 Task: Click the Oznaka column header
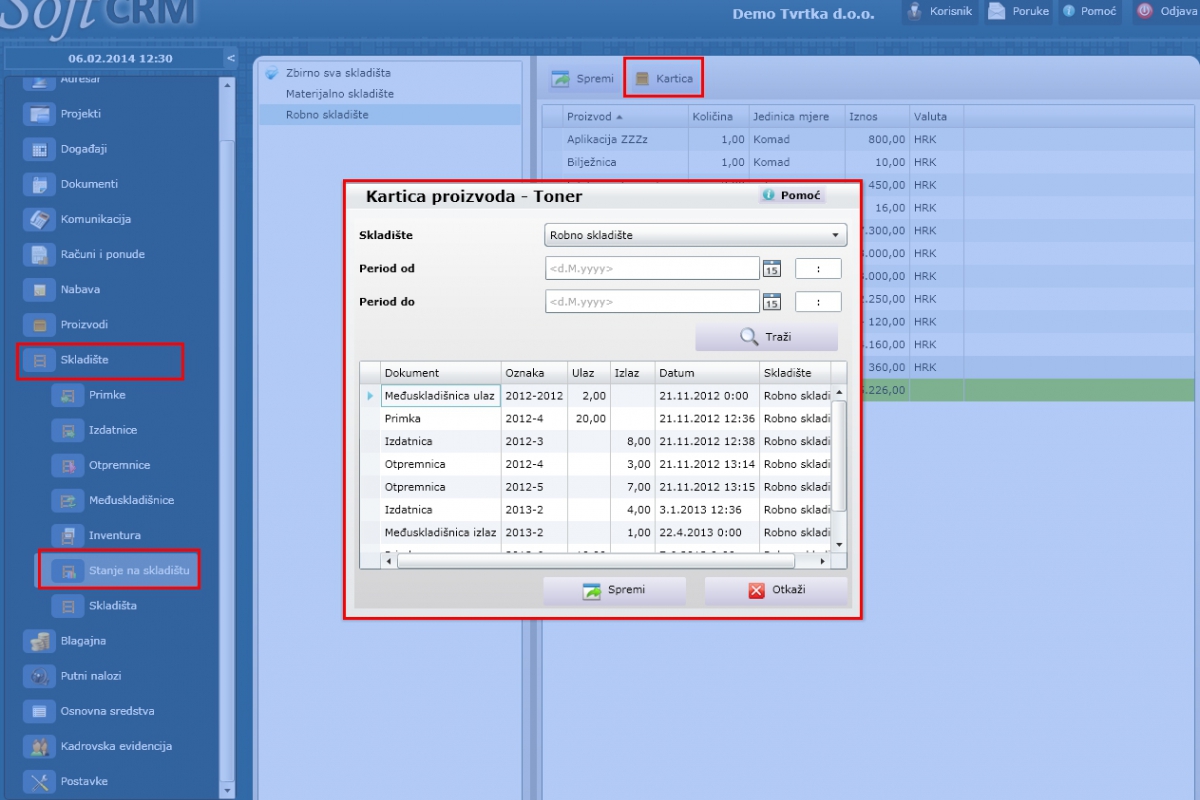point(534,373)
